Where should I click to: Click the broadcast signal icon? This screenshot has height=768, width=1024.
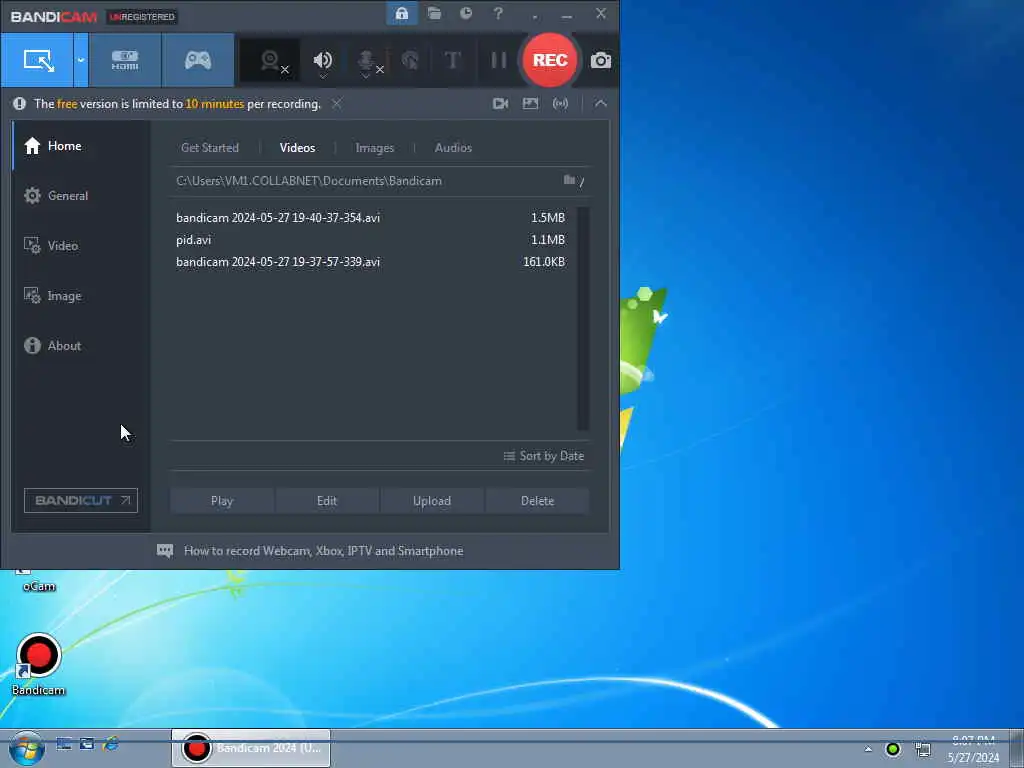coord(560,104)
